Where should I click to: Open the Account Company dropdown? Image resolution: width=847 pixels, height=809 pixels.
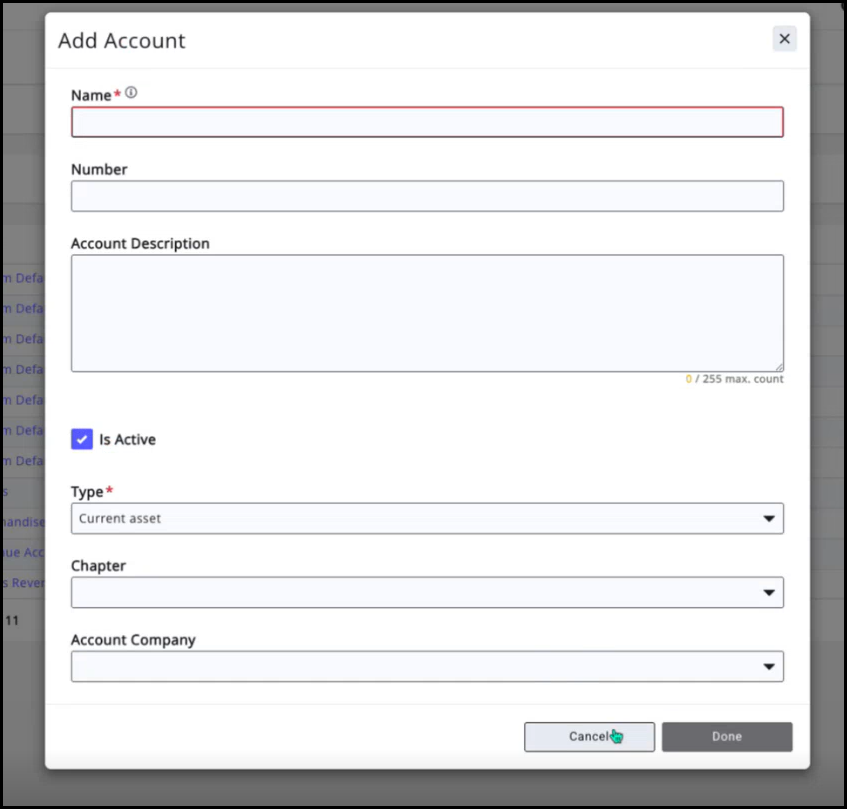(420, 666)
